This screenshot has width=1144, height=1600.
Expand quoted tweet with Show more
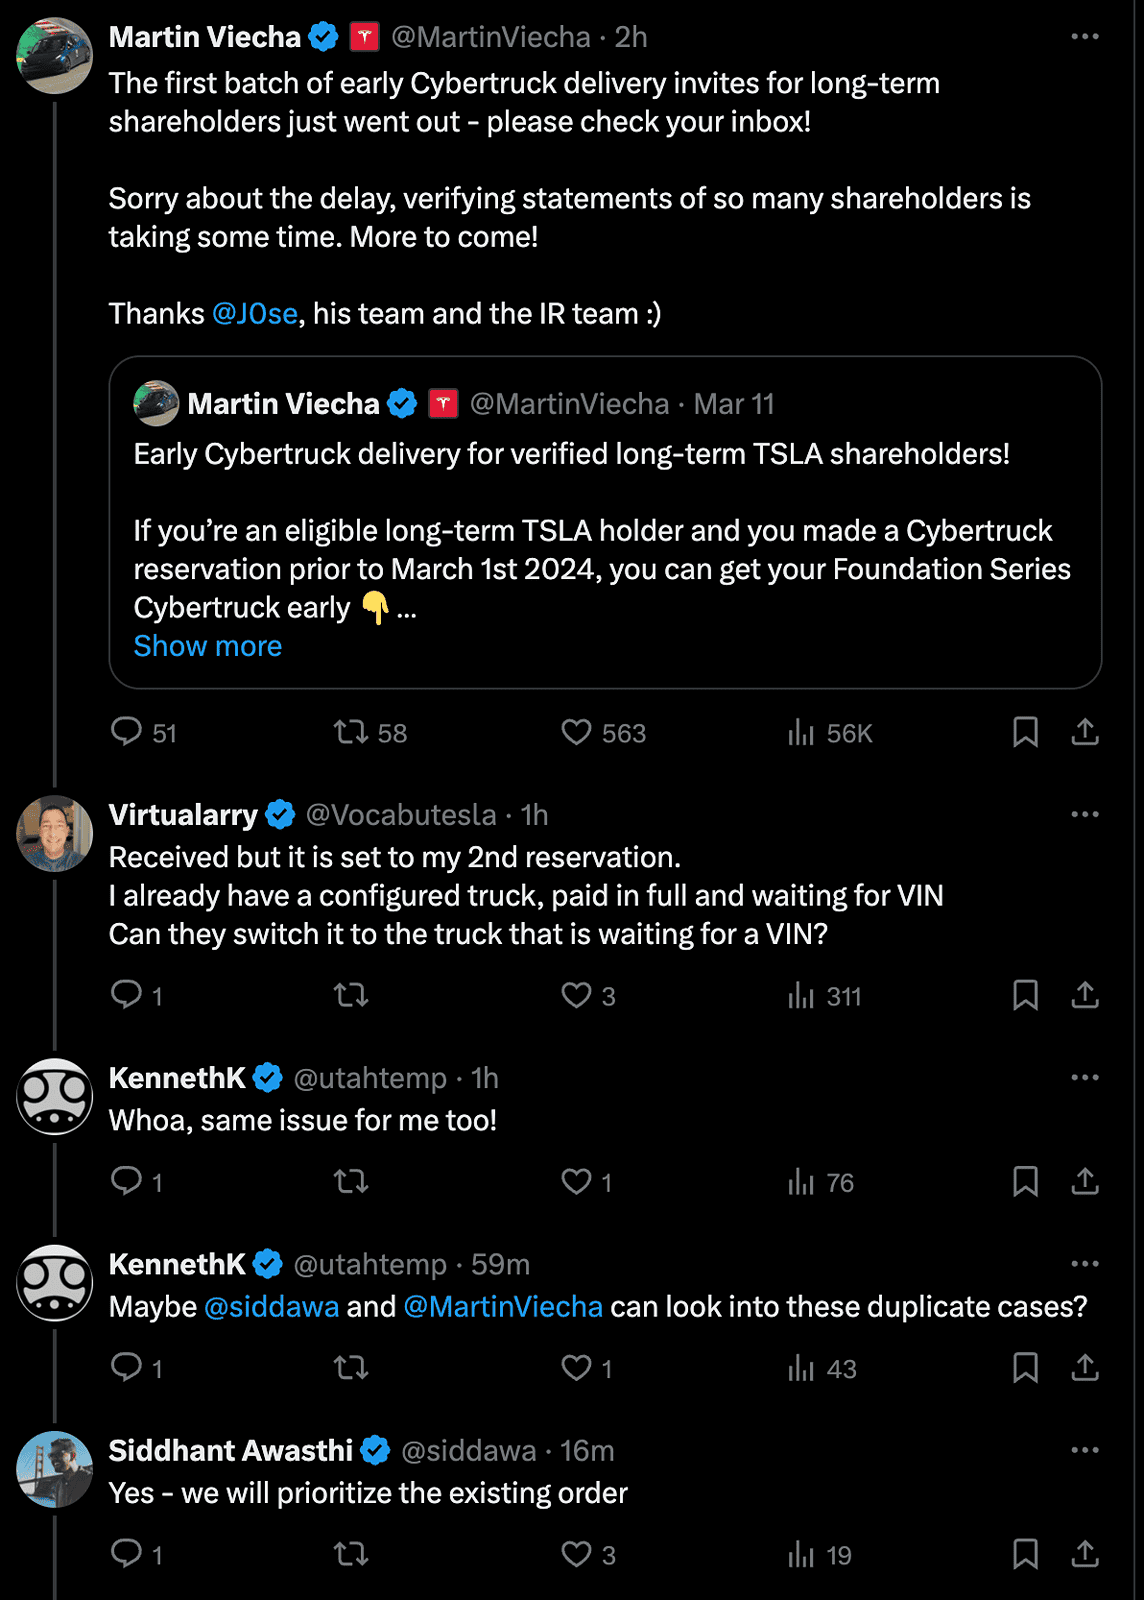(208, 646)
